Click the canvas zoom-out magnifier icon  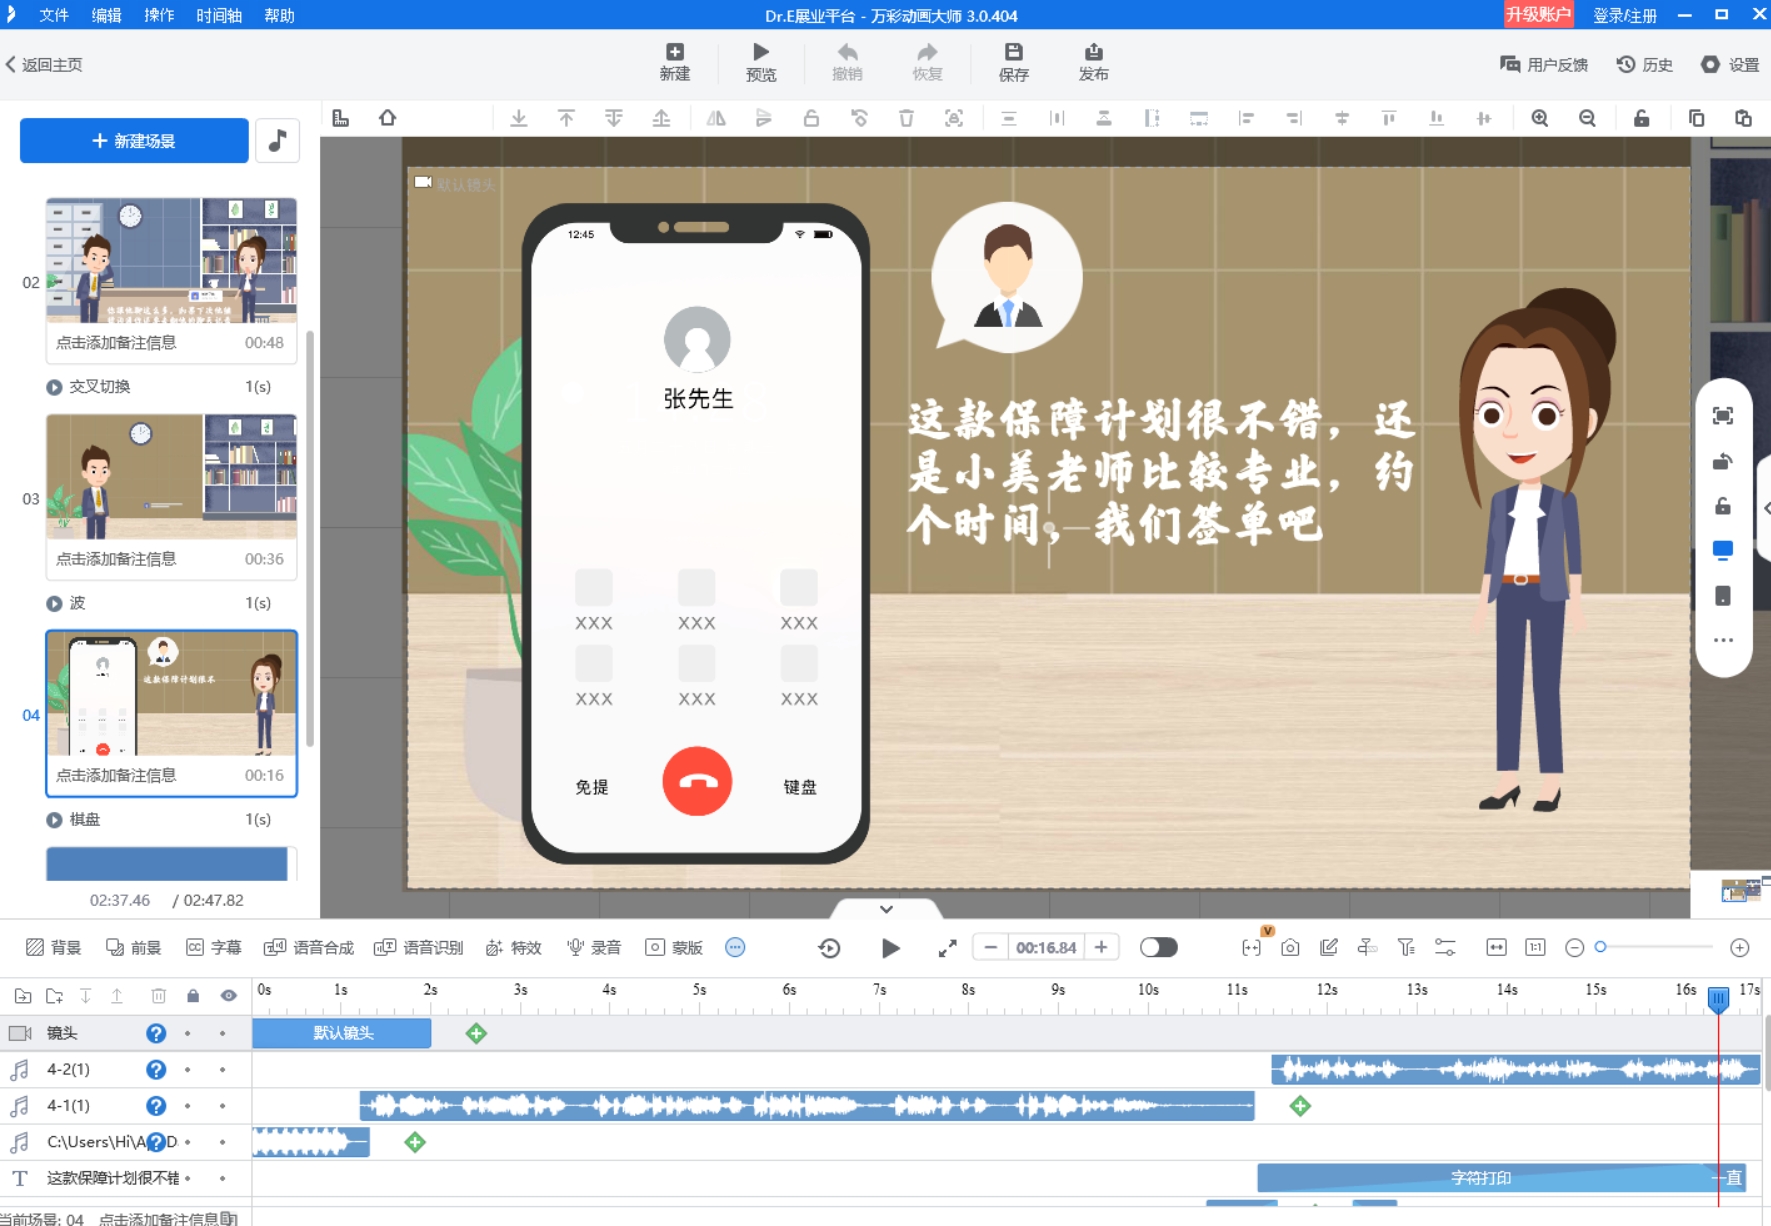coord(1587,118)
